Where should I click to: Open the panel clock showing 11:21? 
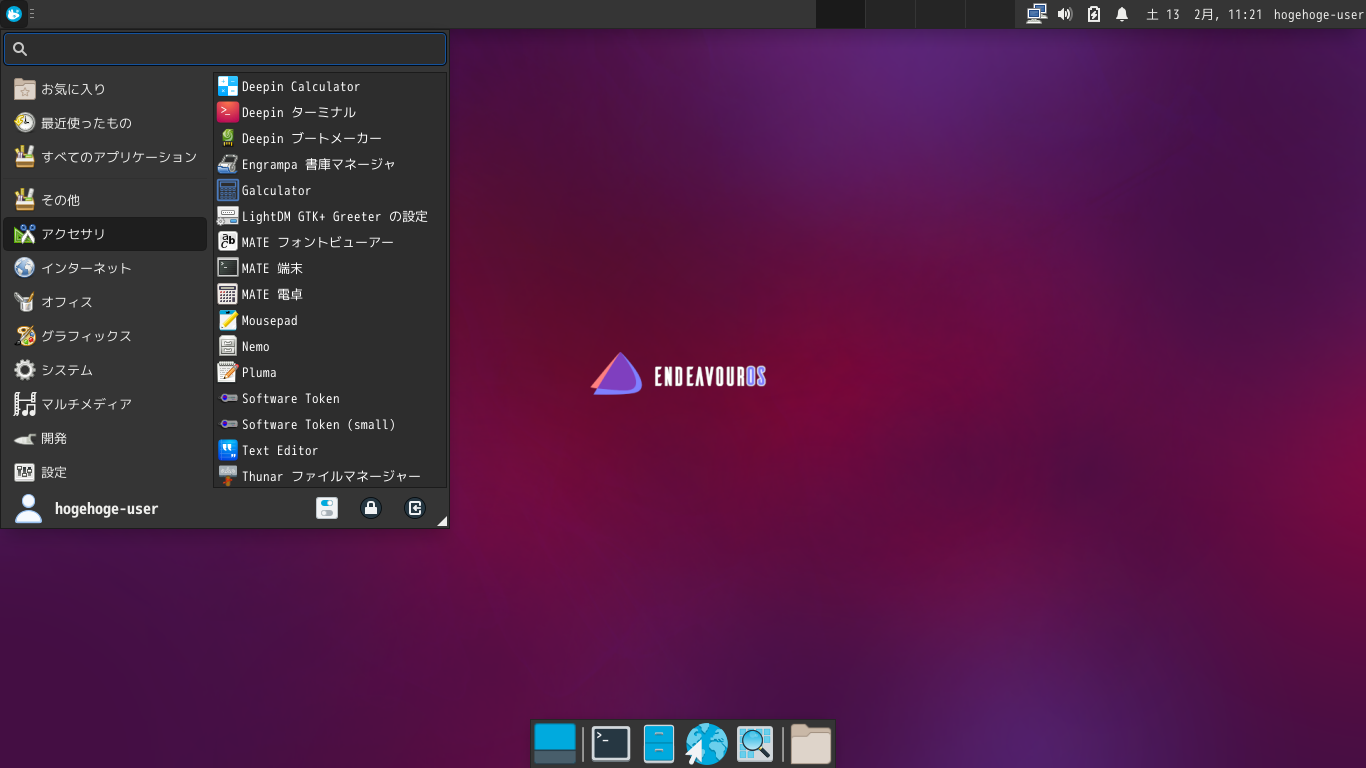[1204, 14]
